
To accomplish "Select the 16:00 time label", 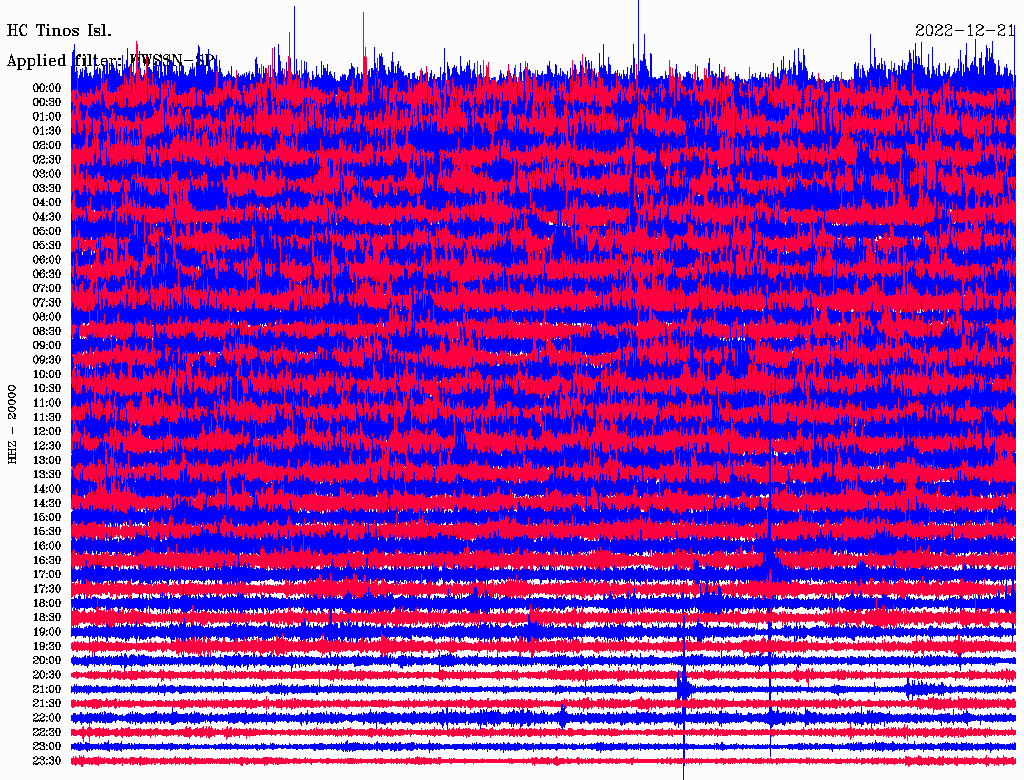I will click(47, 545).
